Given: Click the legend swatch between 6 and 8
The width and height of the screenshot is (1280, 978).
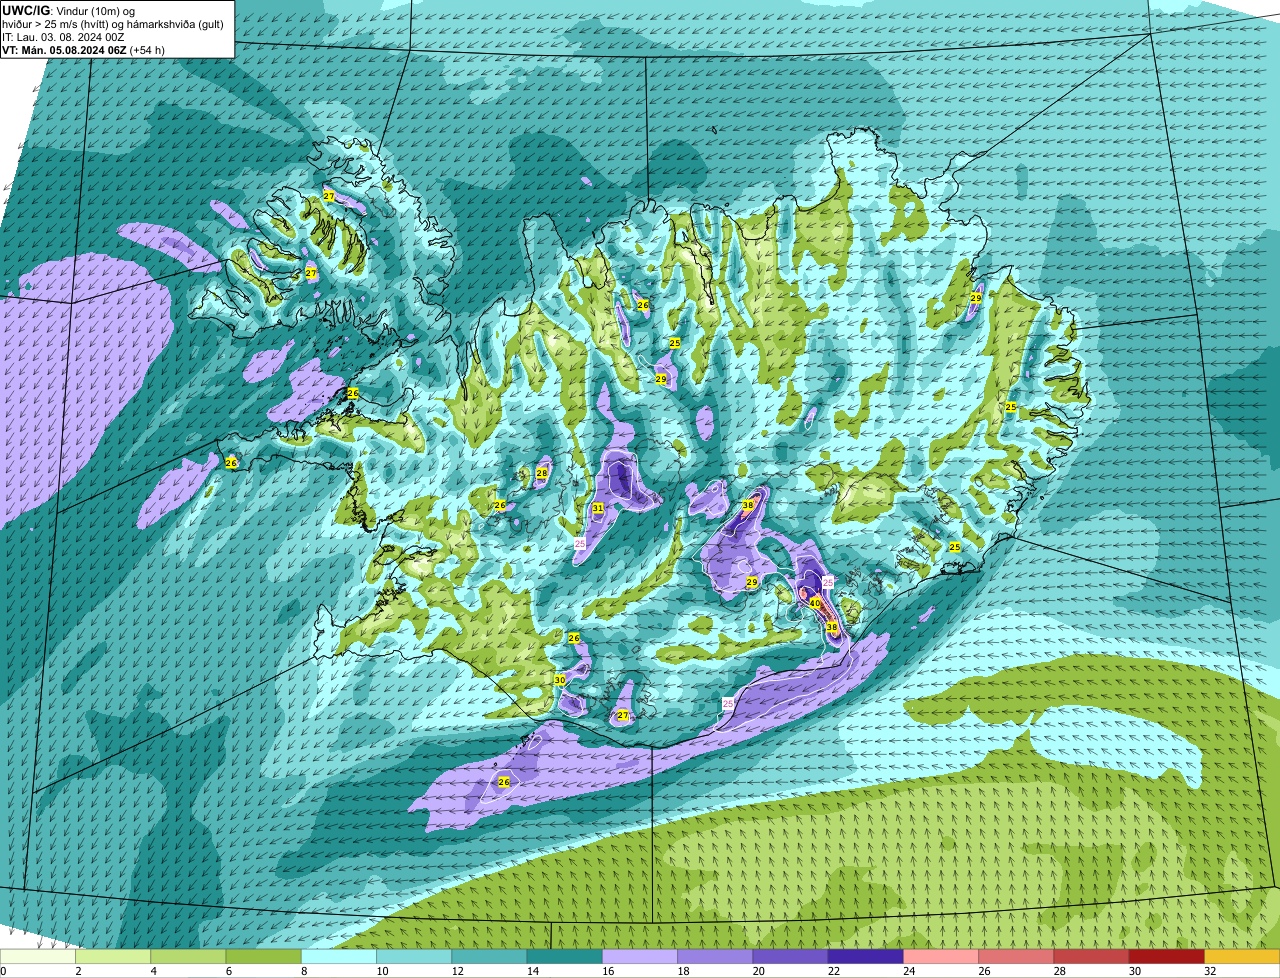Looking at the screenshot, I should click(x=263, y=957).
